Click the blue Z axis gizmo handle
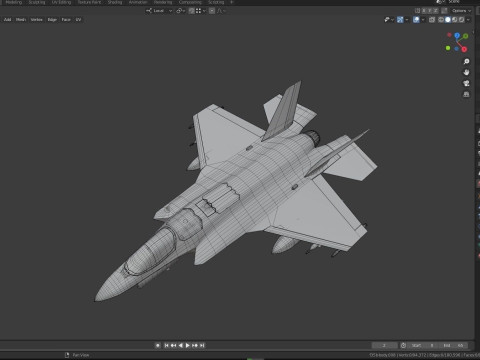The height and width of the screenshot is (360, 480). pos(457,35)
